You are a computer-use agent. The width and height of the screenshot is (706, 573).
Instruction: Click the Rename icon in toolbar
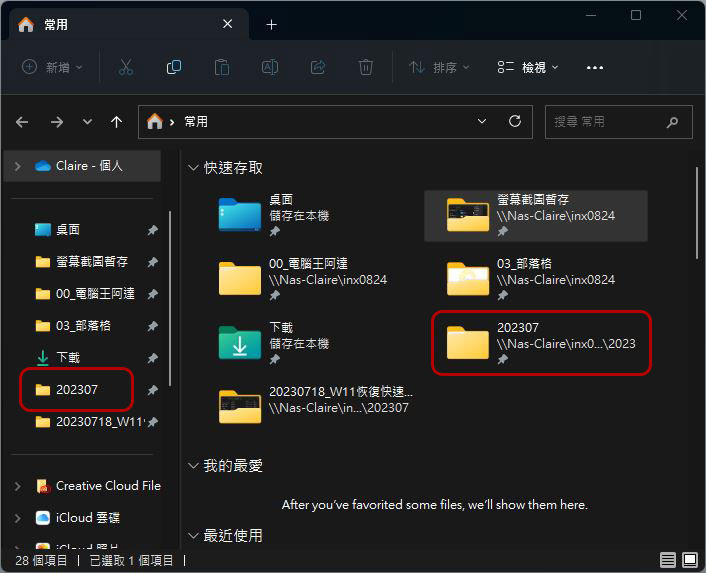[270, 68]
